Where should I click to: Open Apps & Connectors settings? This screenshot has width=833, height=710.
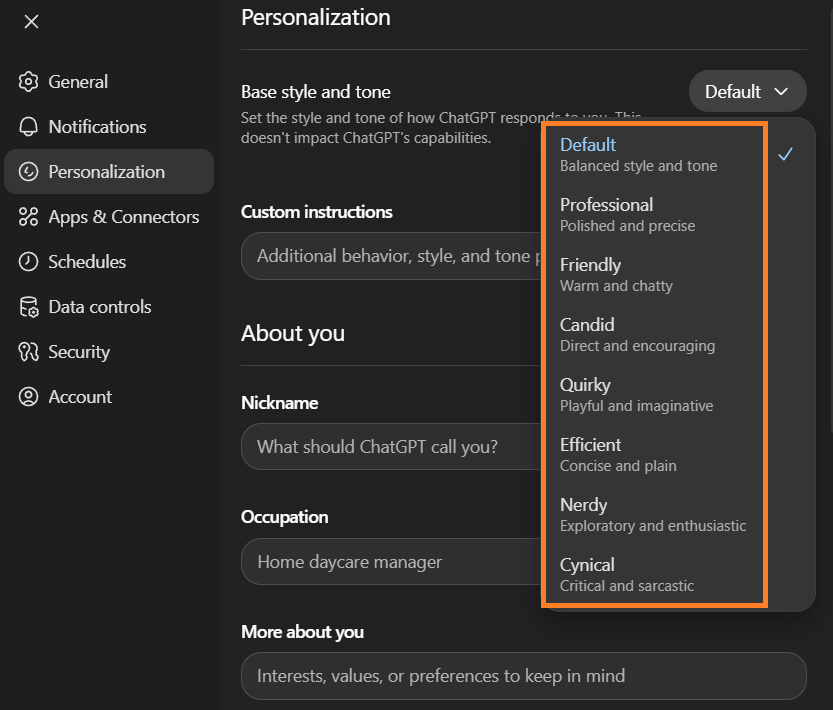109,217
